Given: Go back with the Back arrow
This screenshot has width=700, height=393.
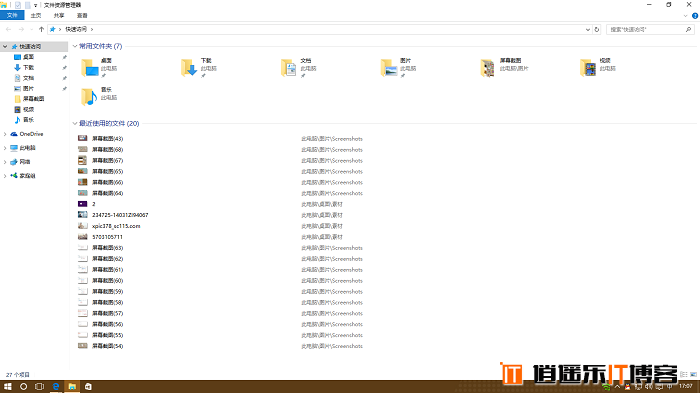Looking at the screenshot, I should pyautogui.click(x=8, y=29).
